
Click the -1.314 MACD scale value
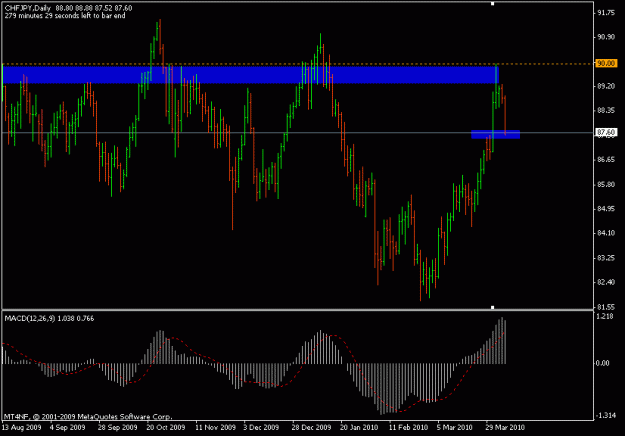(x=605, y=415)
